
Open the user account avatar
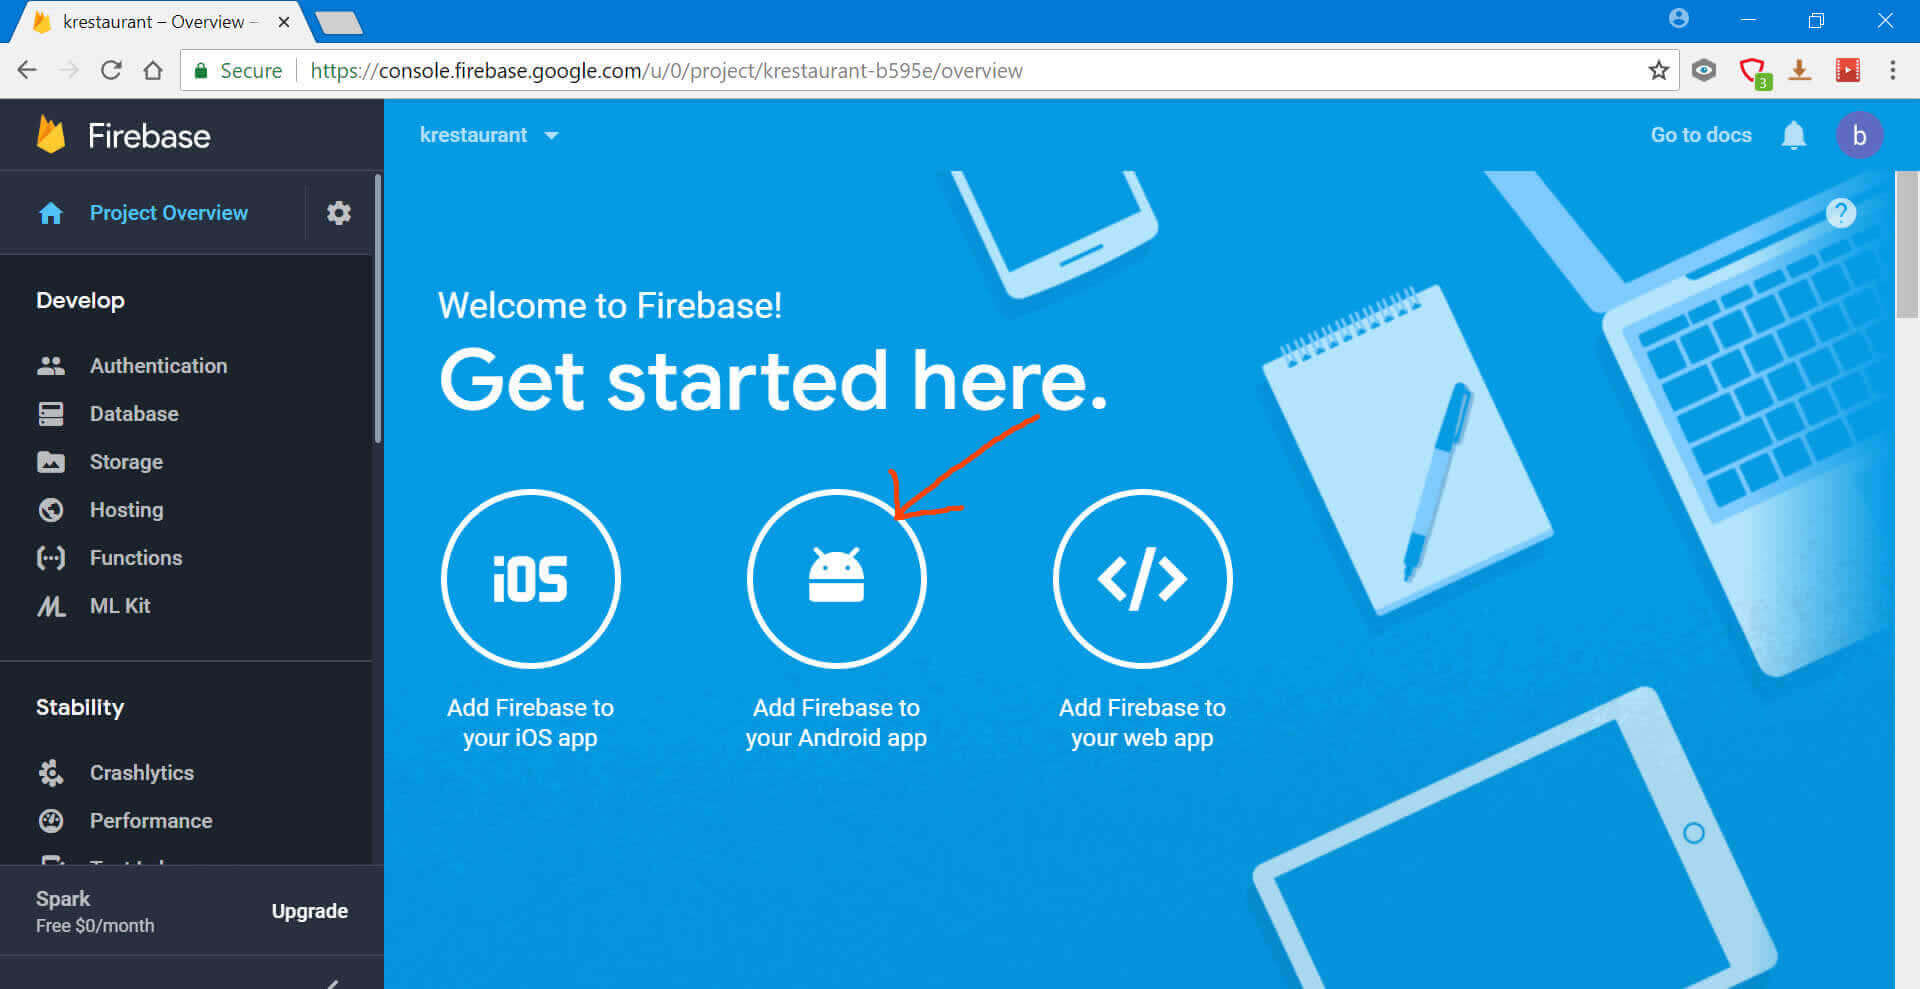(1859, 135)
